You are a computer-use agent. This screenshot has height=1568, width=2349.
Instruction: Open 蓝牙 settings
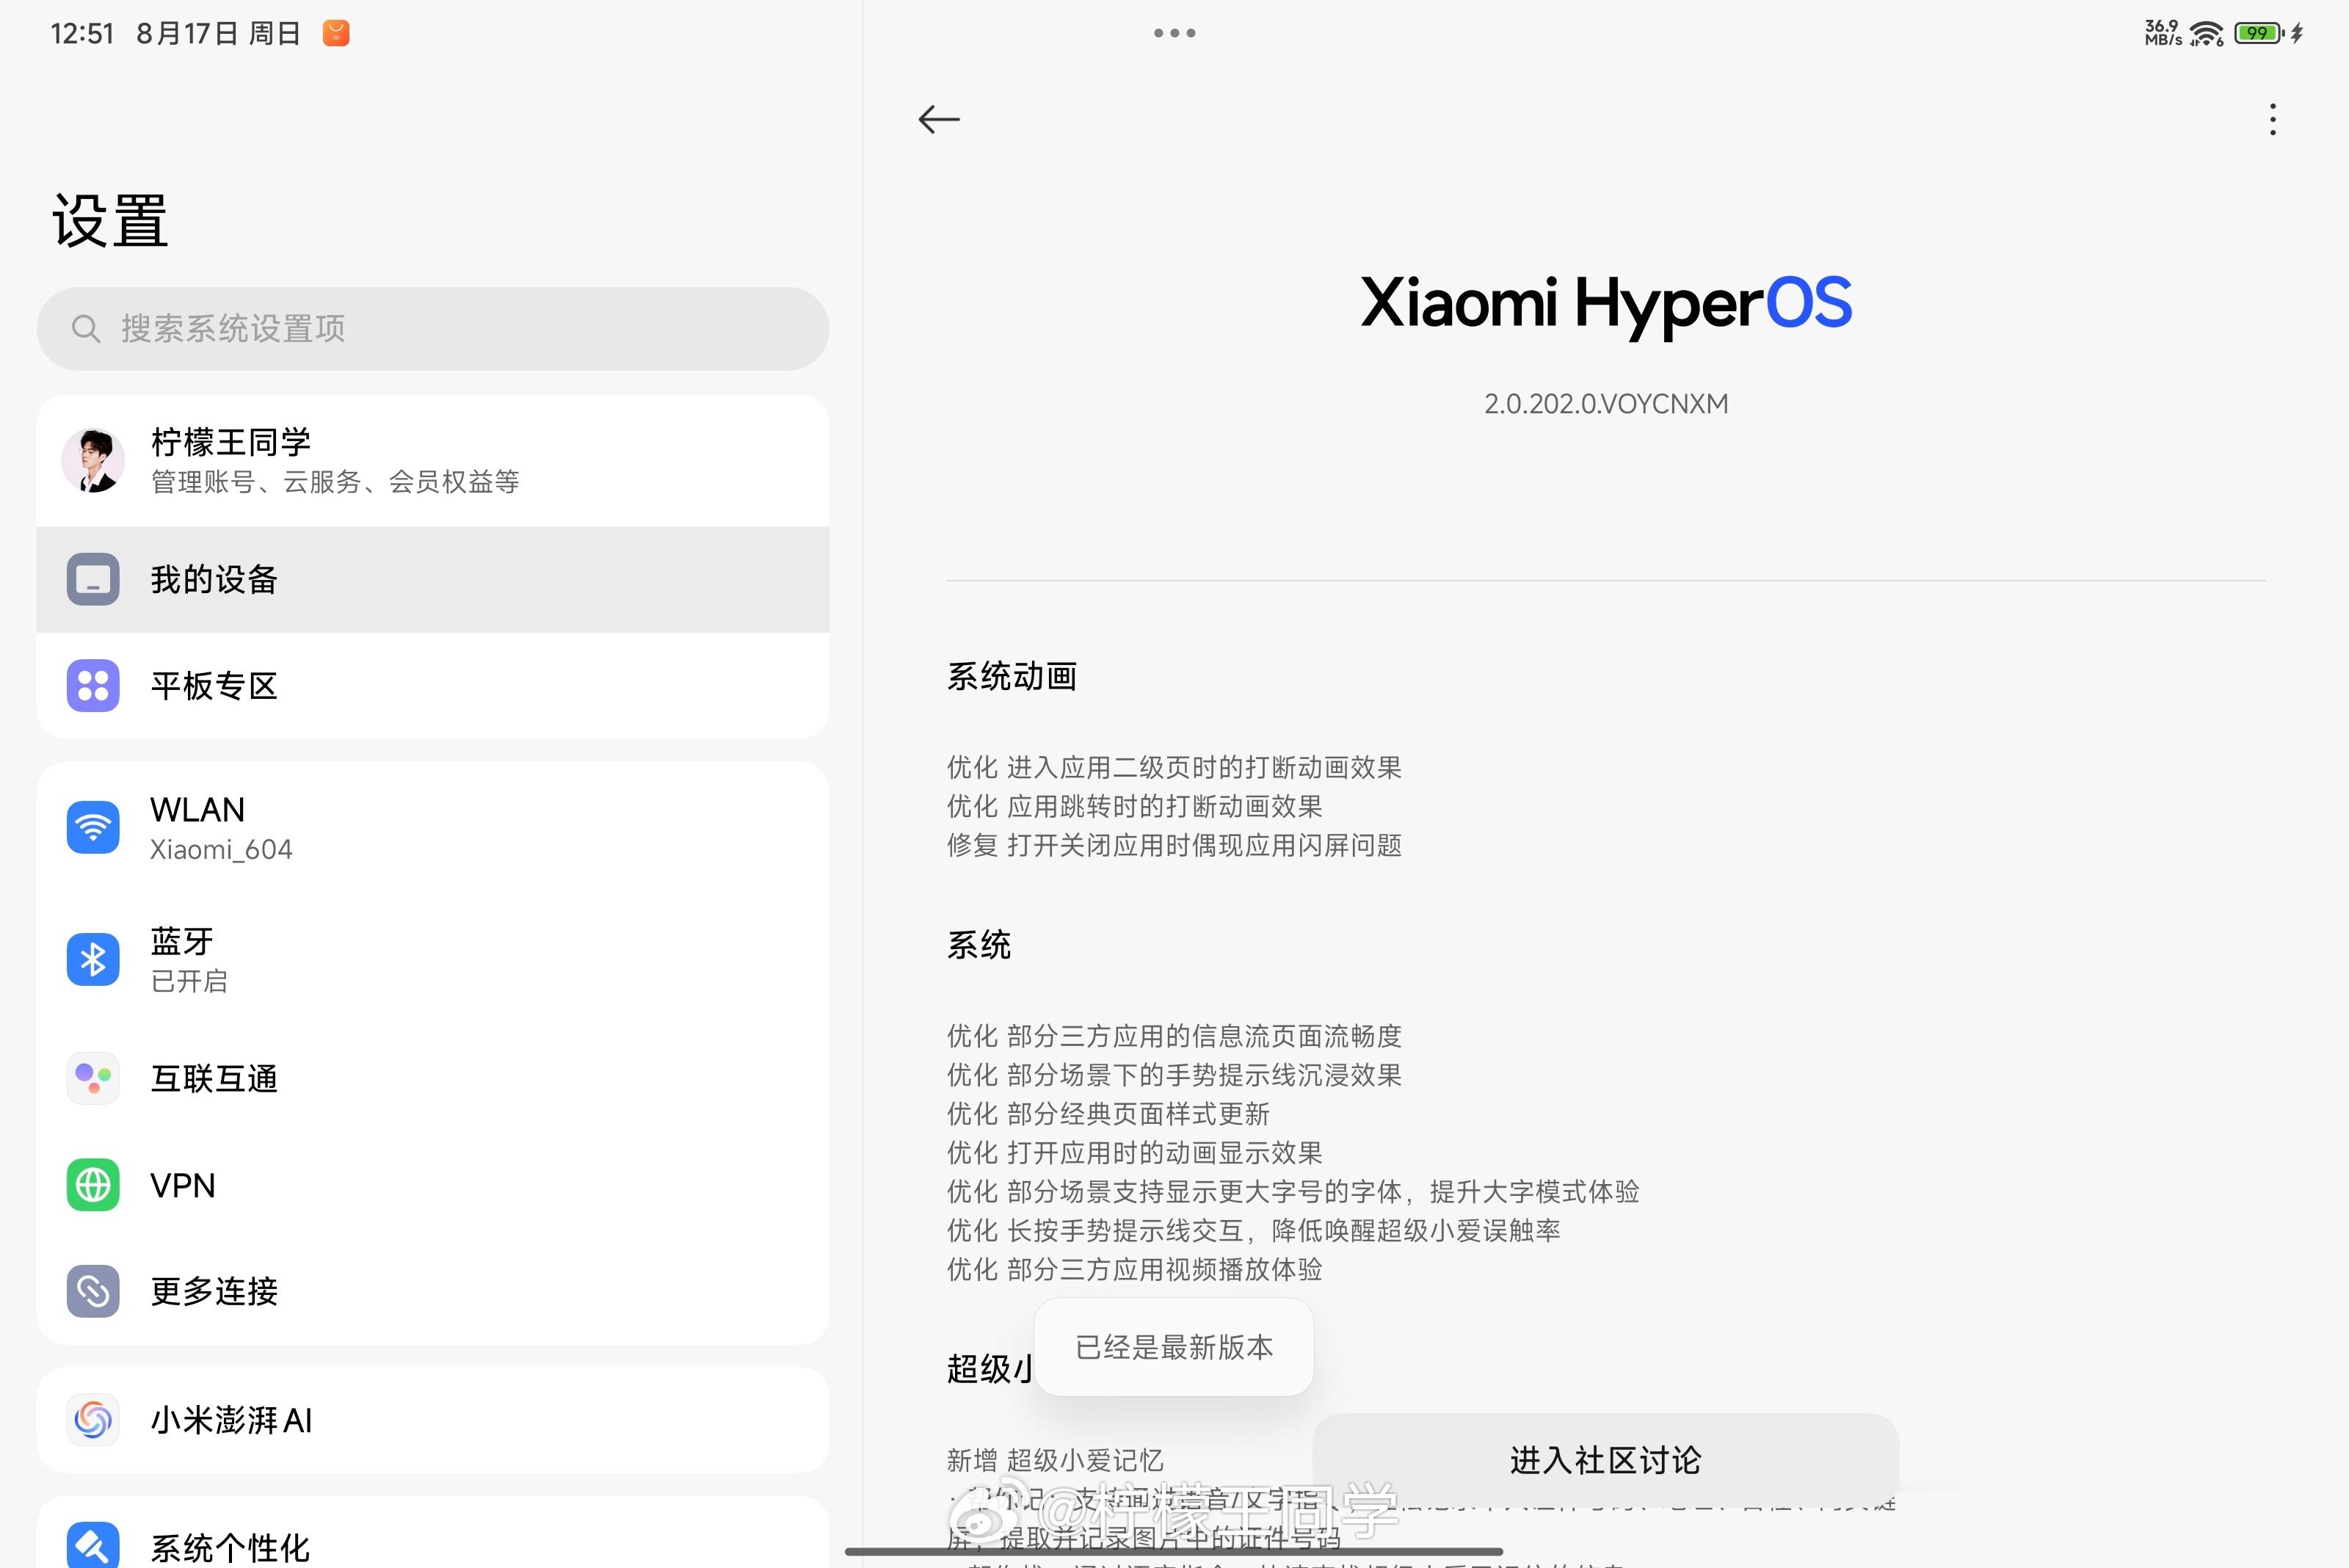pos(433,959)
